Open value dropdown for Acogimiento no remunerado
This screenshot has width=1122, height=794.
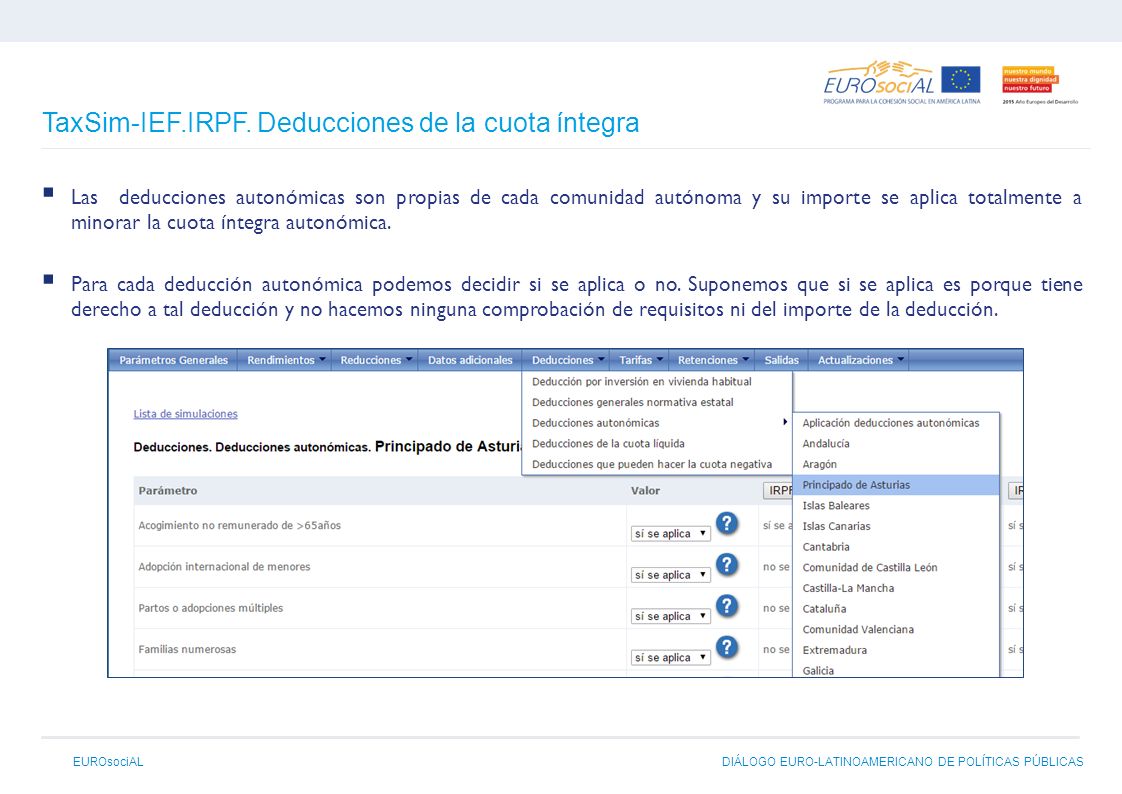[670, 534]
